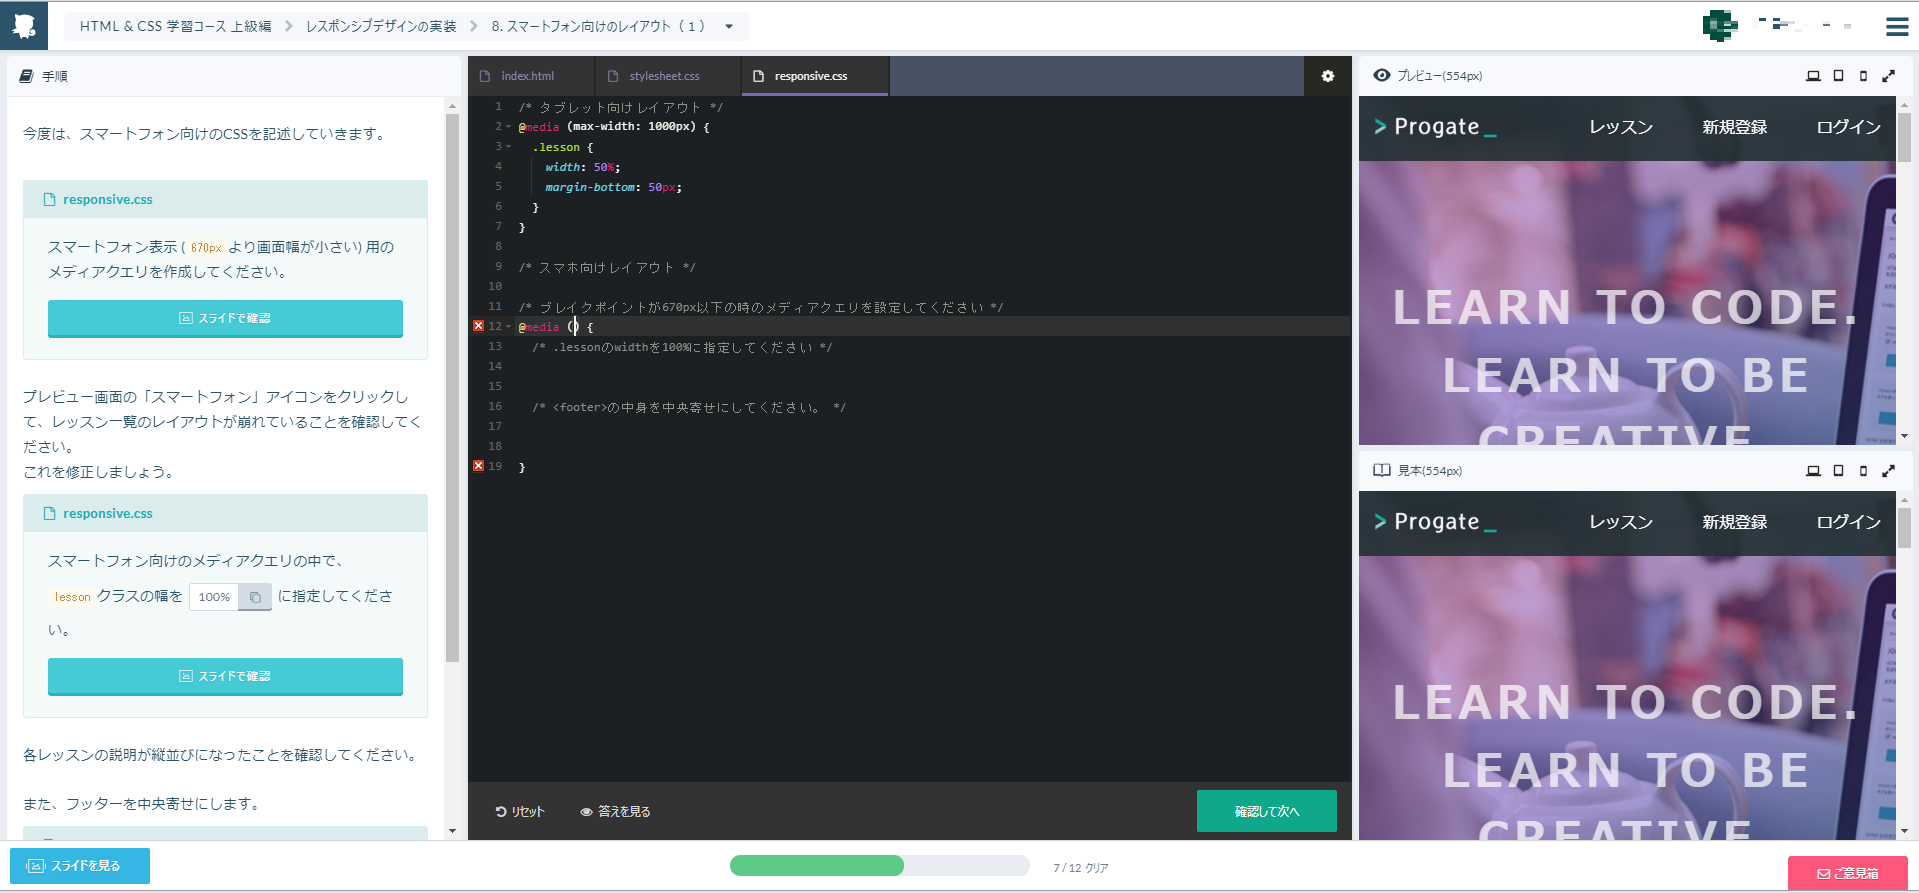Click the レスポンシブデザインの実装 breadcrumb
This screenshot has width=1919, height=893.
point(381,26)
